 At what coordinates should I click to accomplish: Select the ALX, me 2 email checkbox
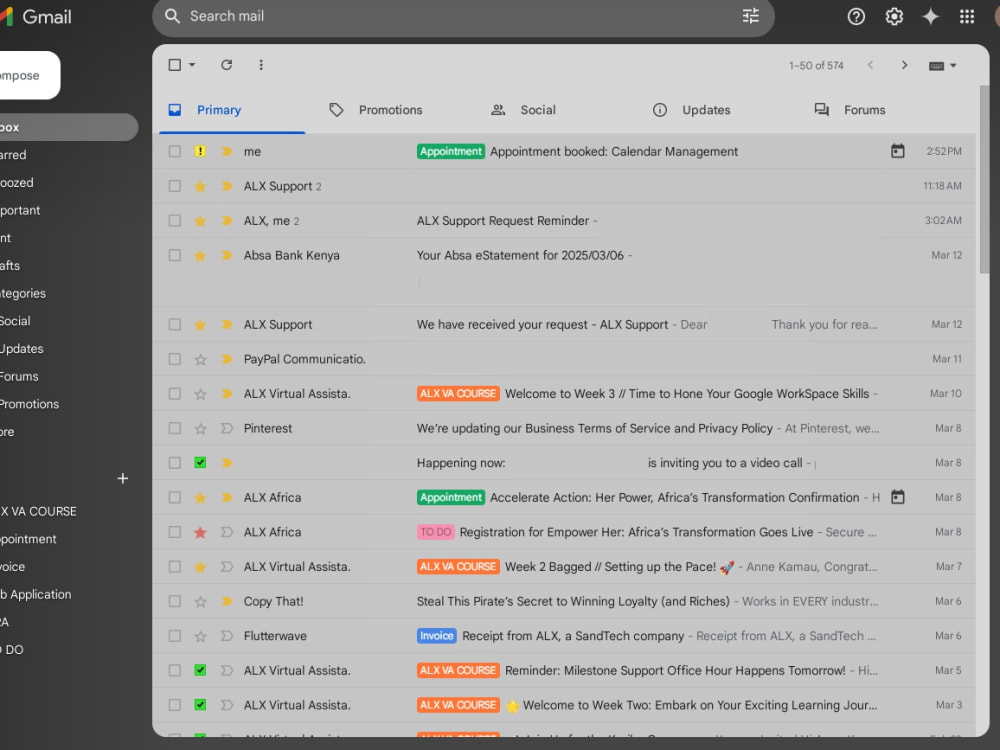coord(174,221)
